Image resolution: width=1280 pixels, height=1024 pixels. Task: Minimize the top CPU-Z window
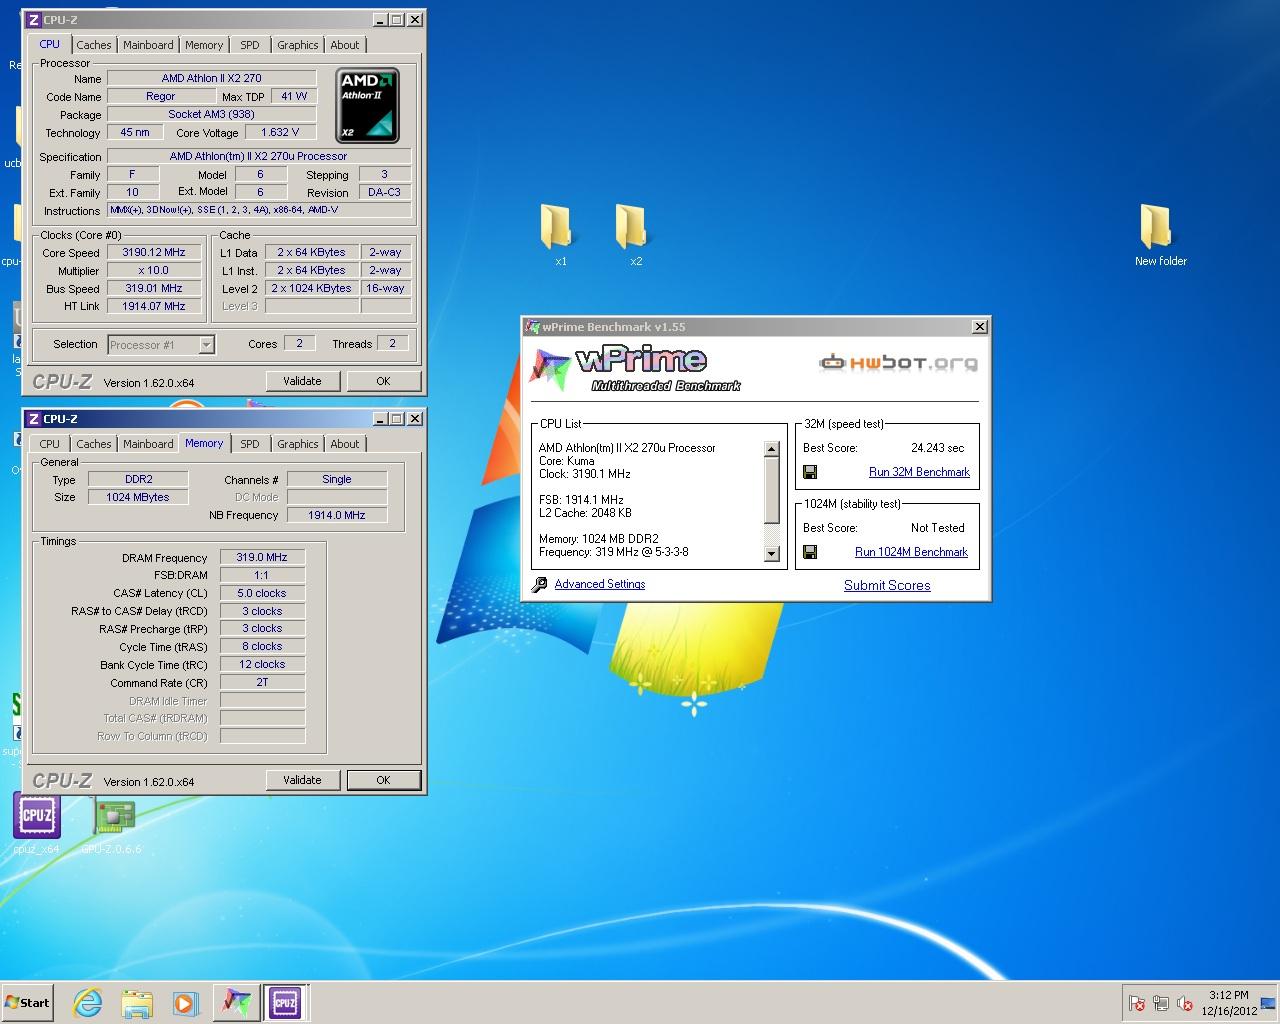point(381,19)
